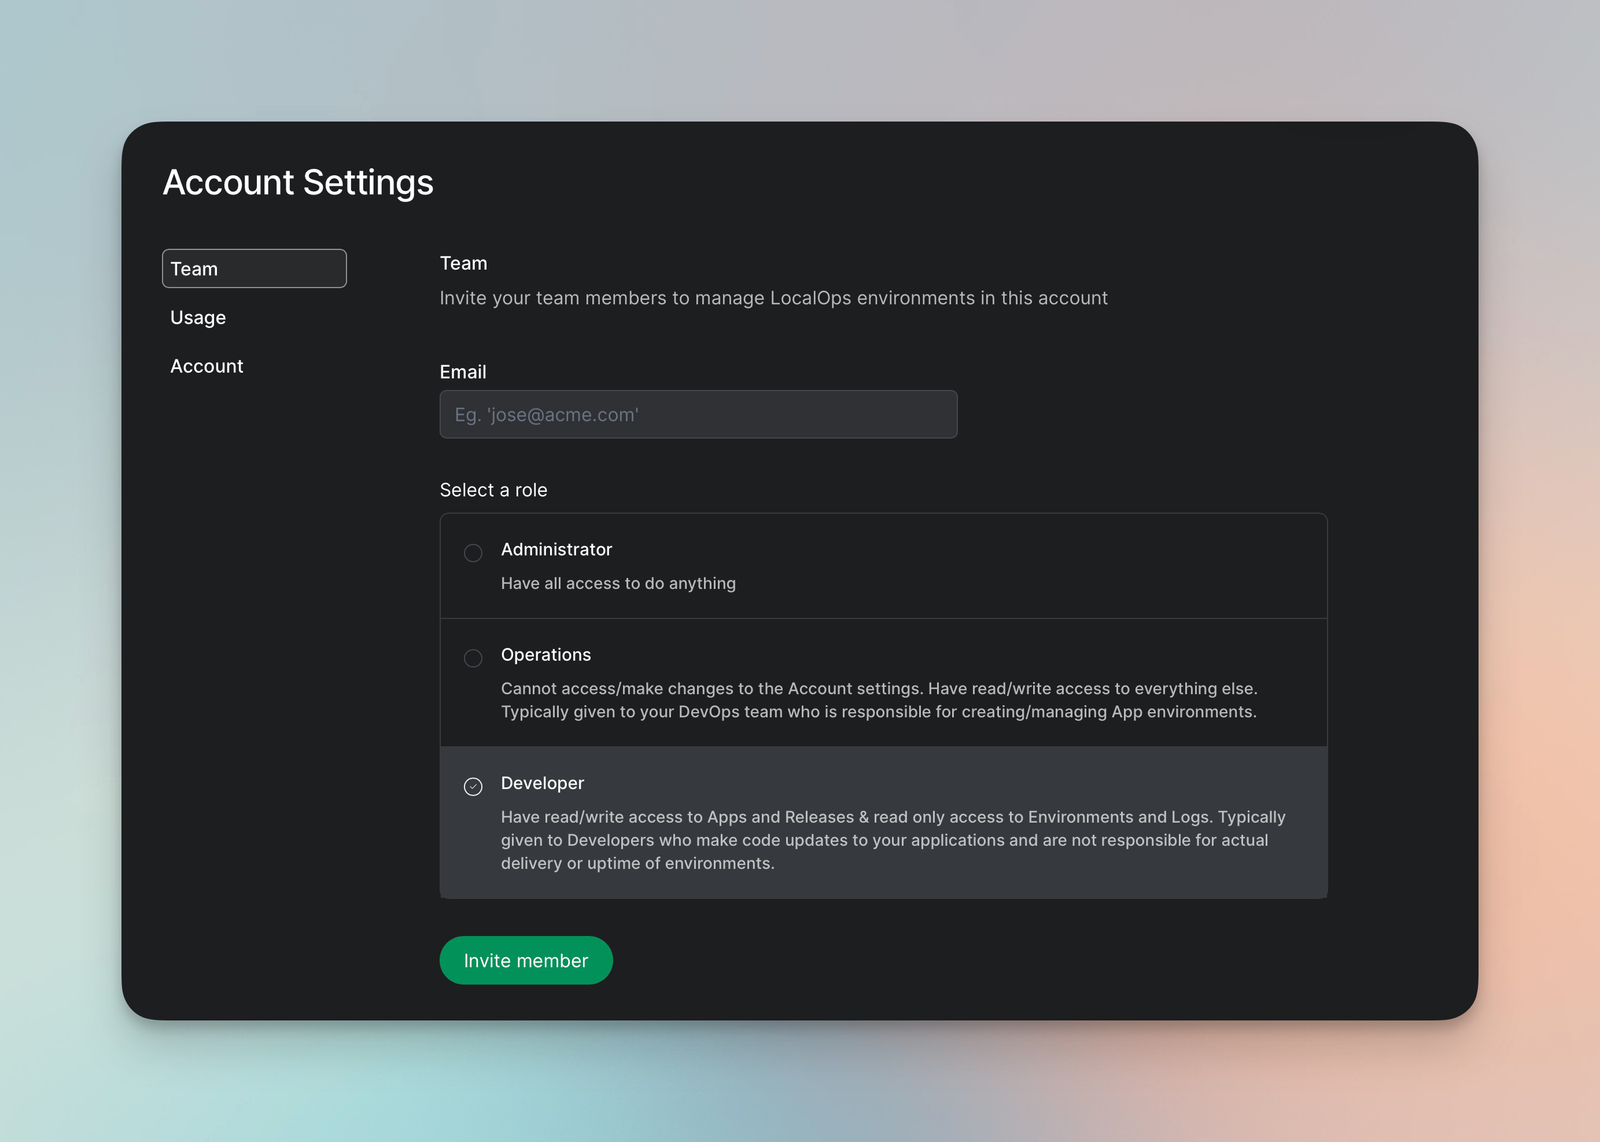Image resolution: width=1600 pixels, height=1142 pixels.
Task: Click 'Have all access to do anything' text
Action: [x=618, y=584]
